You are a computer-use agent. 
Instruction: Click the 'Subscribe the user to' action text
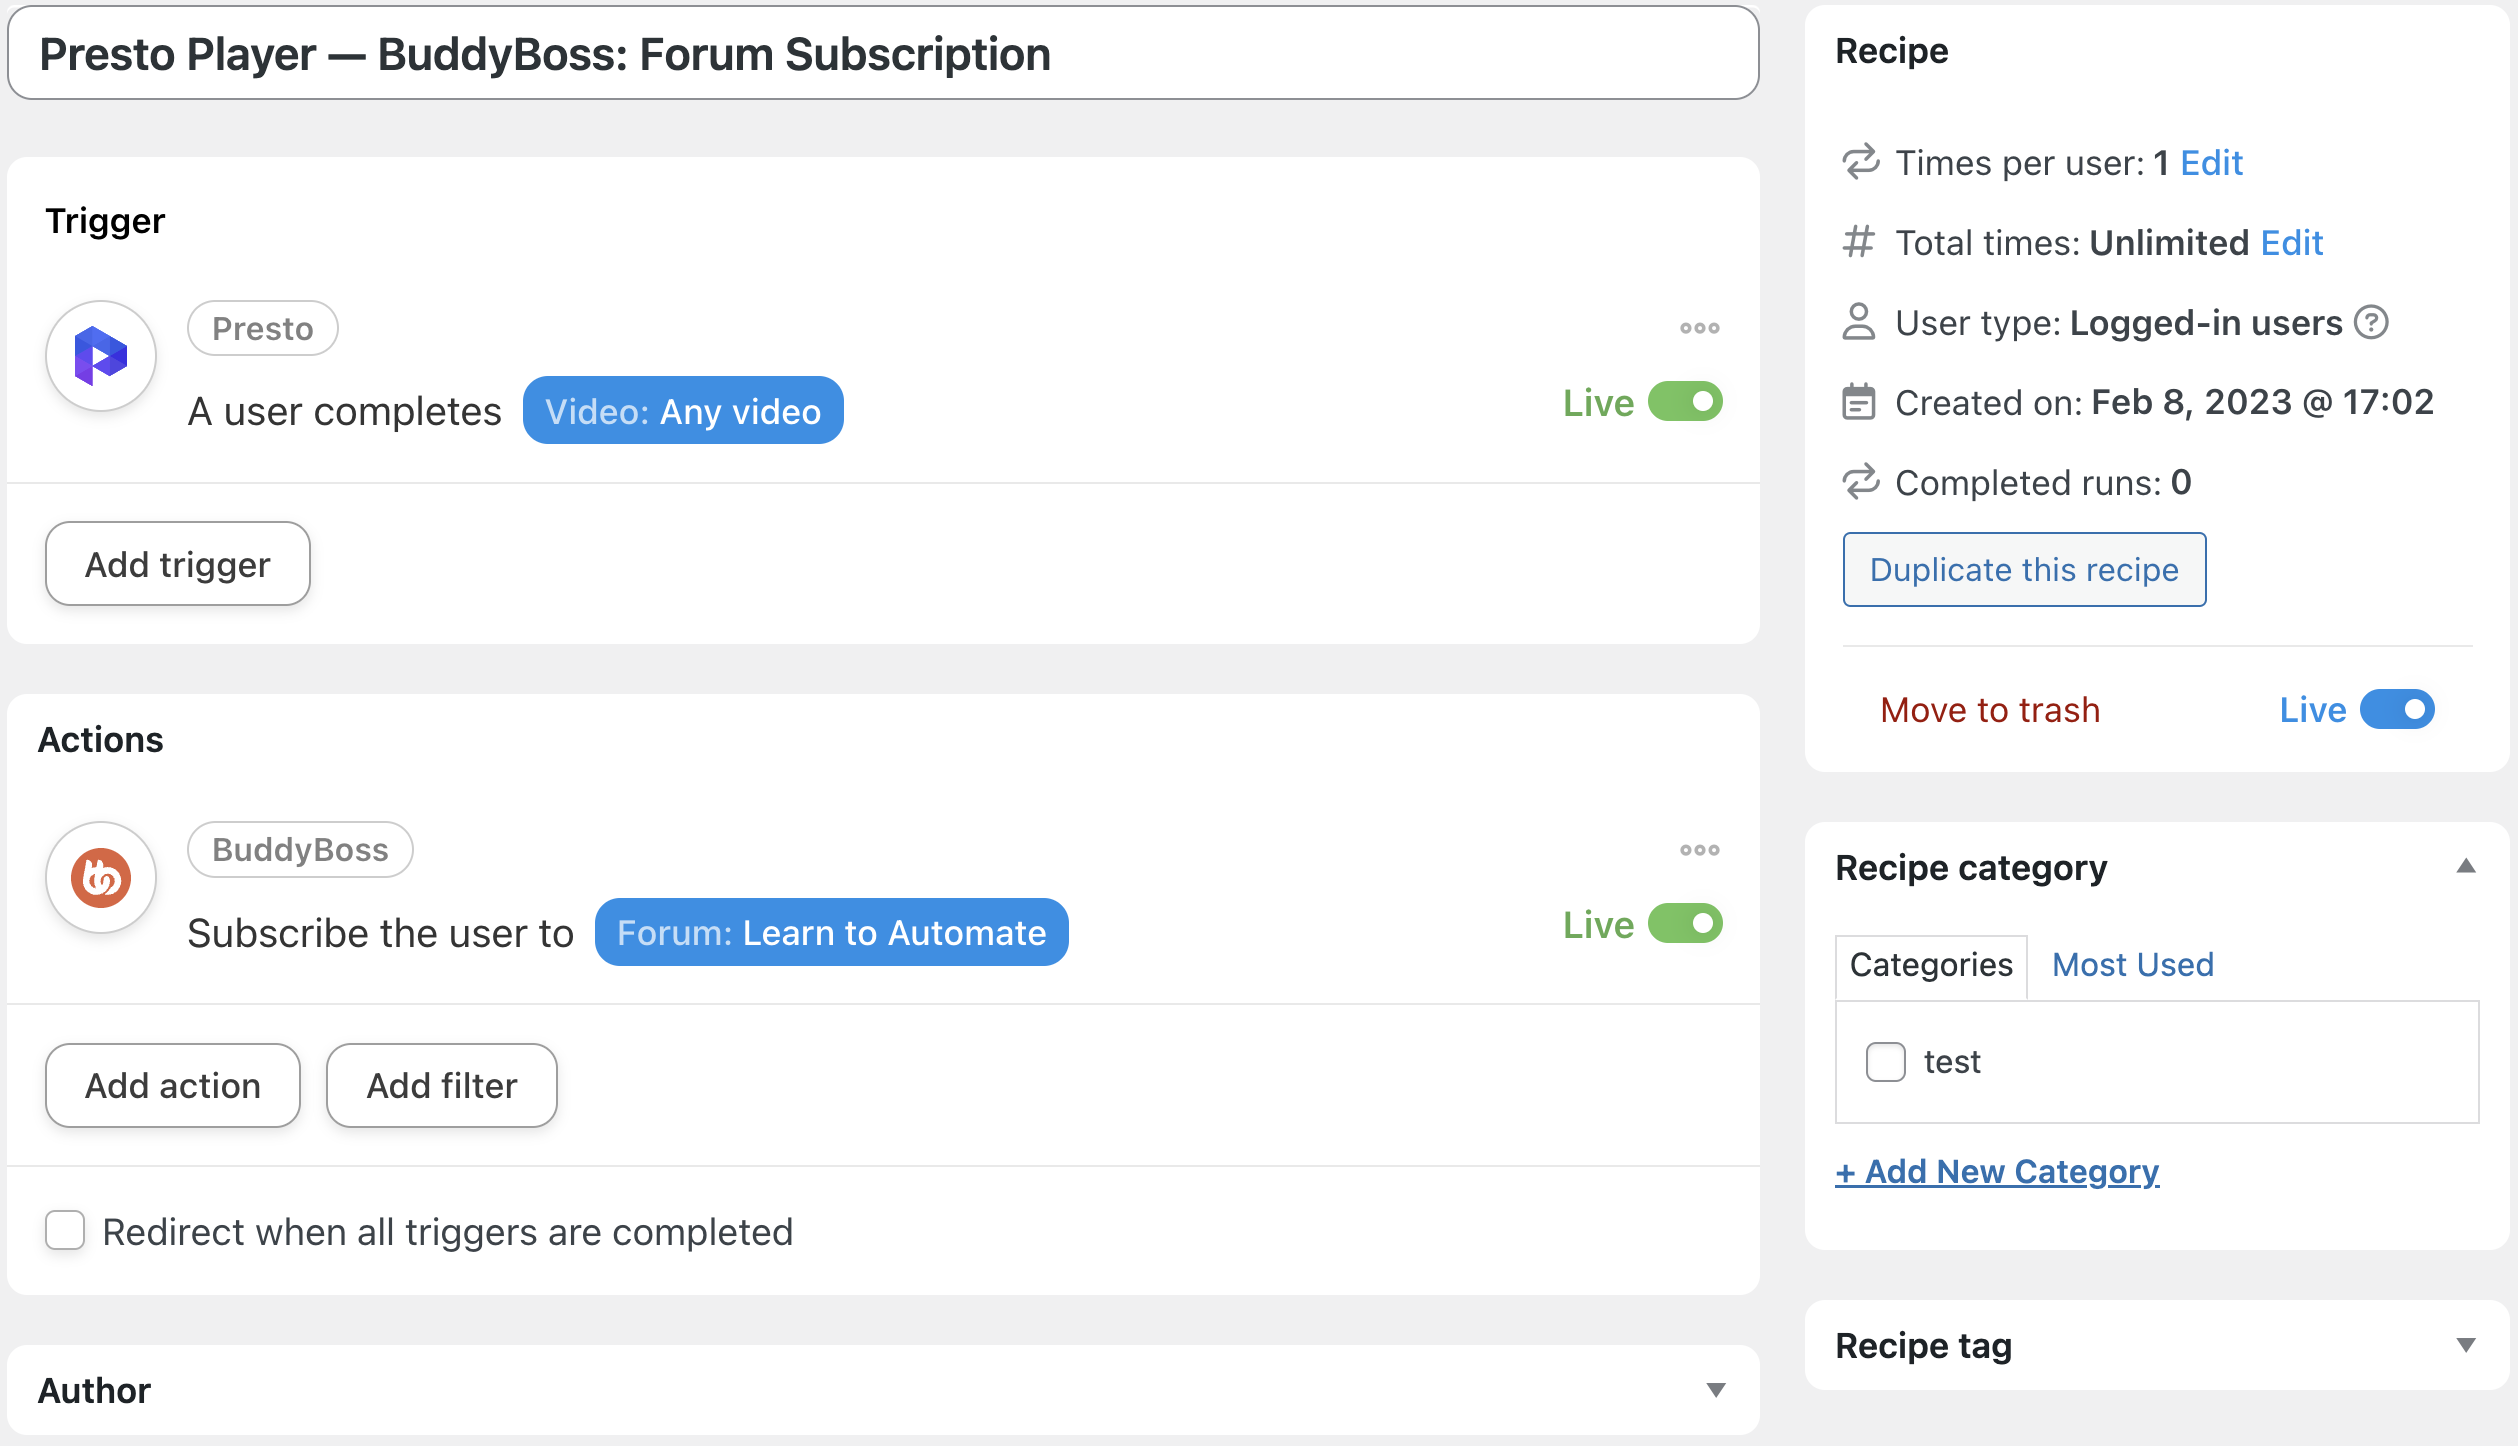click(380, 934)
